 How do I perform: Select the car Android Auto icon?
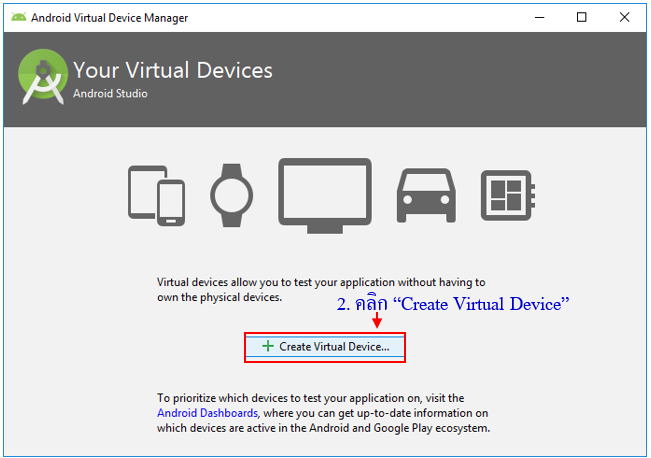click(427, 194)
